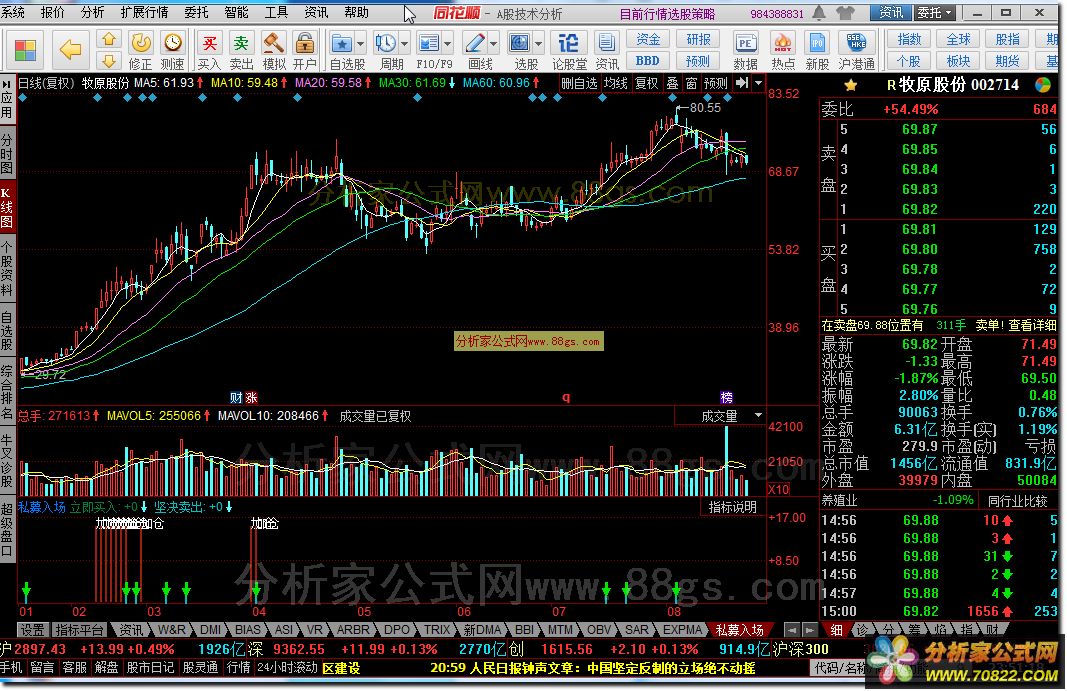Click the gold star favorite icon
1067x691 pixels.
coord(851,86)
